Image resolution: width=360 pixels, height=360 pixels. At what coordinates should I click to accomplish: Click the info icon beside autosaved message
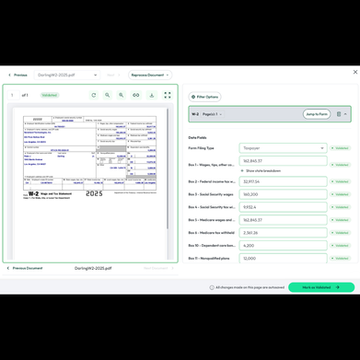212,287
